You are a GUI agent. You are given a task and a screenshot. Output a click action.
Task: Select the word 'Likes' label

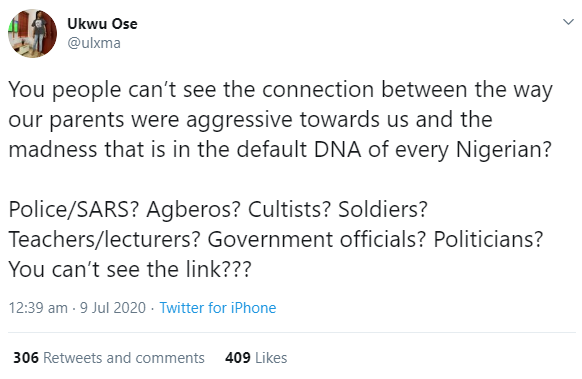[x=271, y=358]
